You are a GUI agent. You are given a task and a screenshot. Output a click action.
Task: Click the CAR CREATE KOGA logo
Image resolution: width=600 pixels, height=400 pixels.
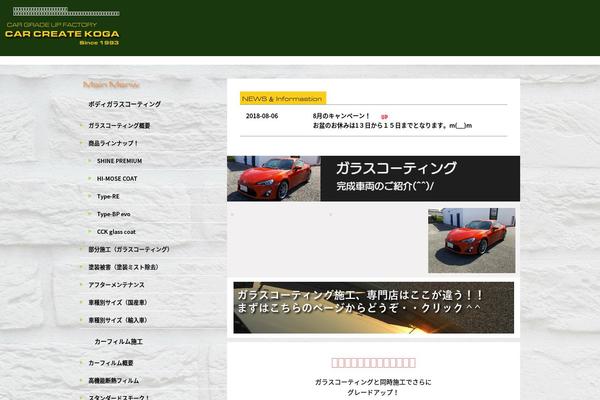coord(62,34)
